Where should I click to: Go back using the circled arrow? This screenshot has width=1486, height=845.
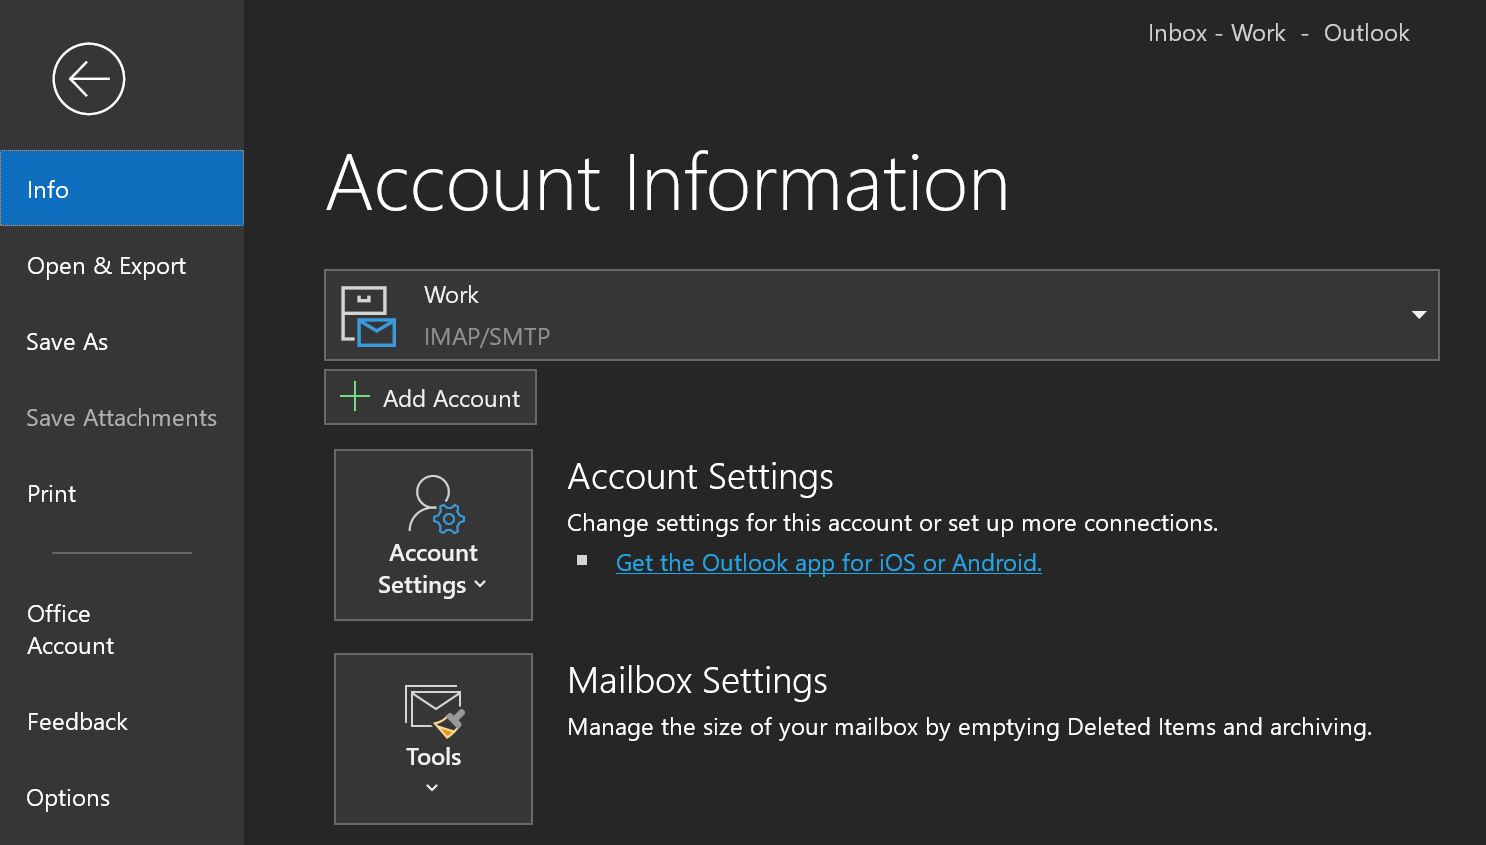89,79
